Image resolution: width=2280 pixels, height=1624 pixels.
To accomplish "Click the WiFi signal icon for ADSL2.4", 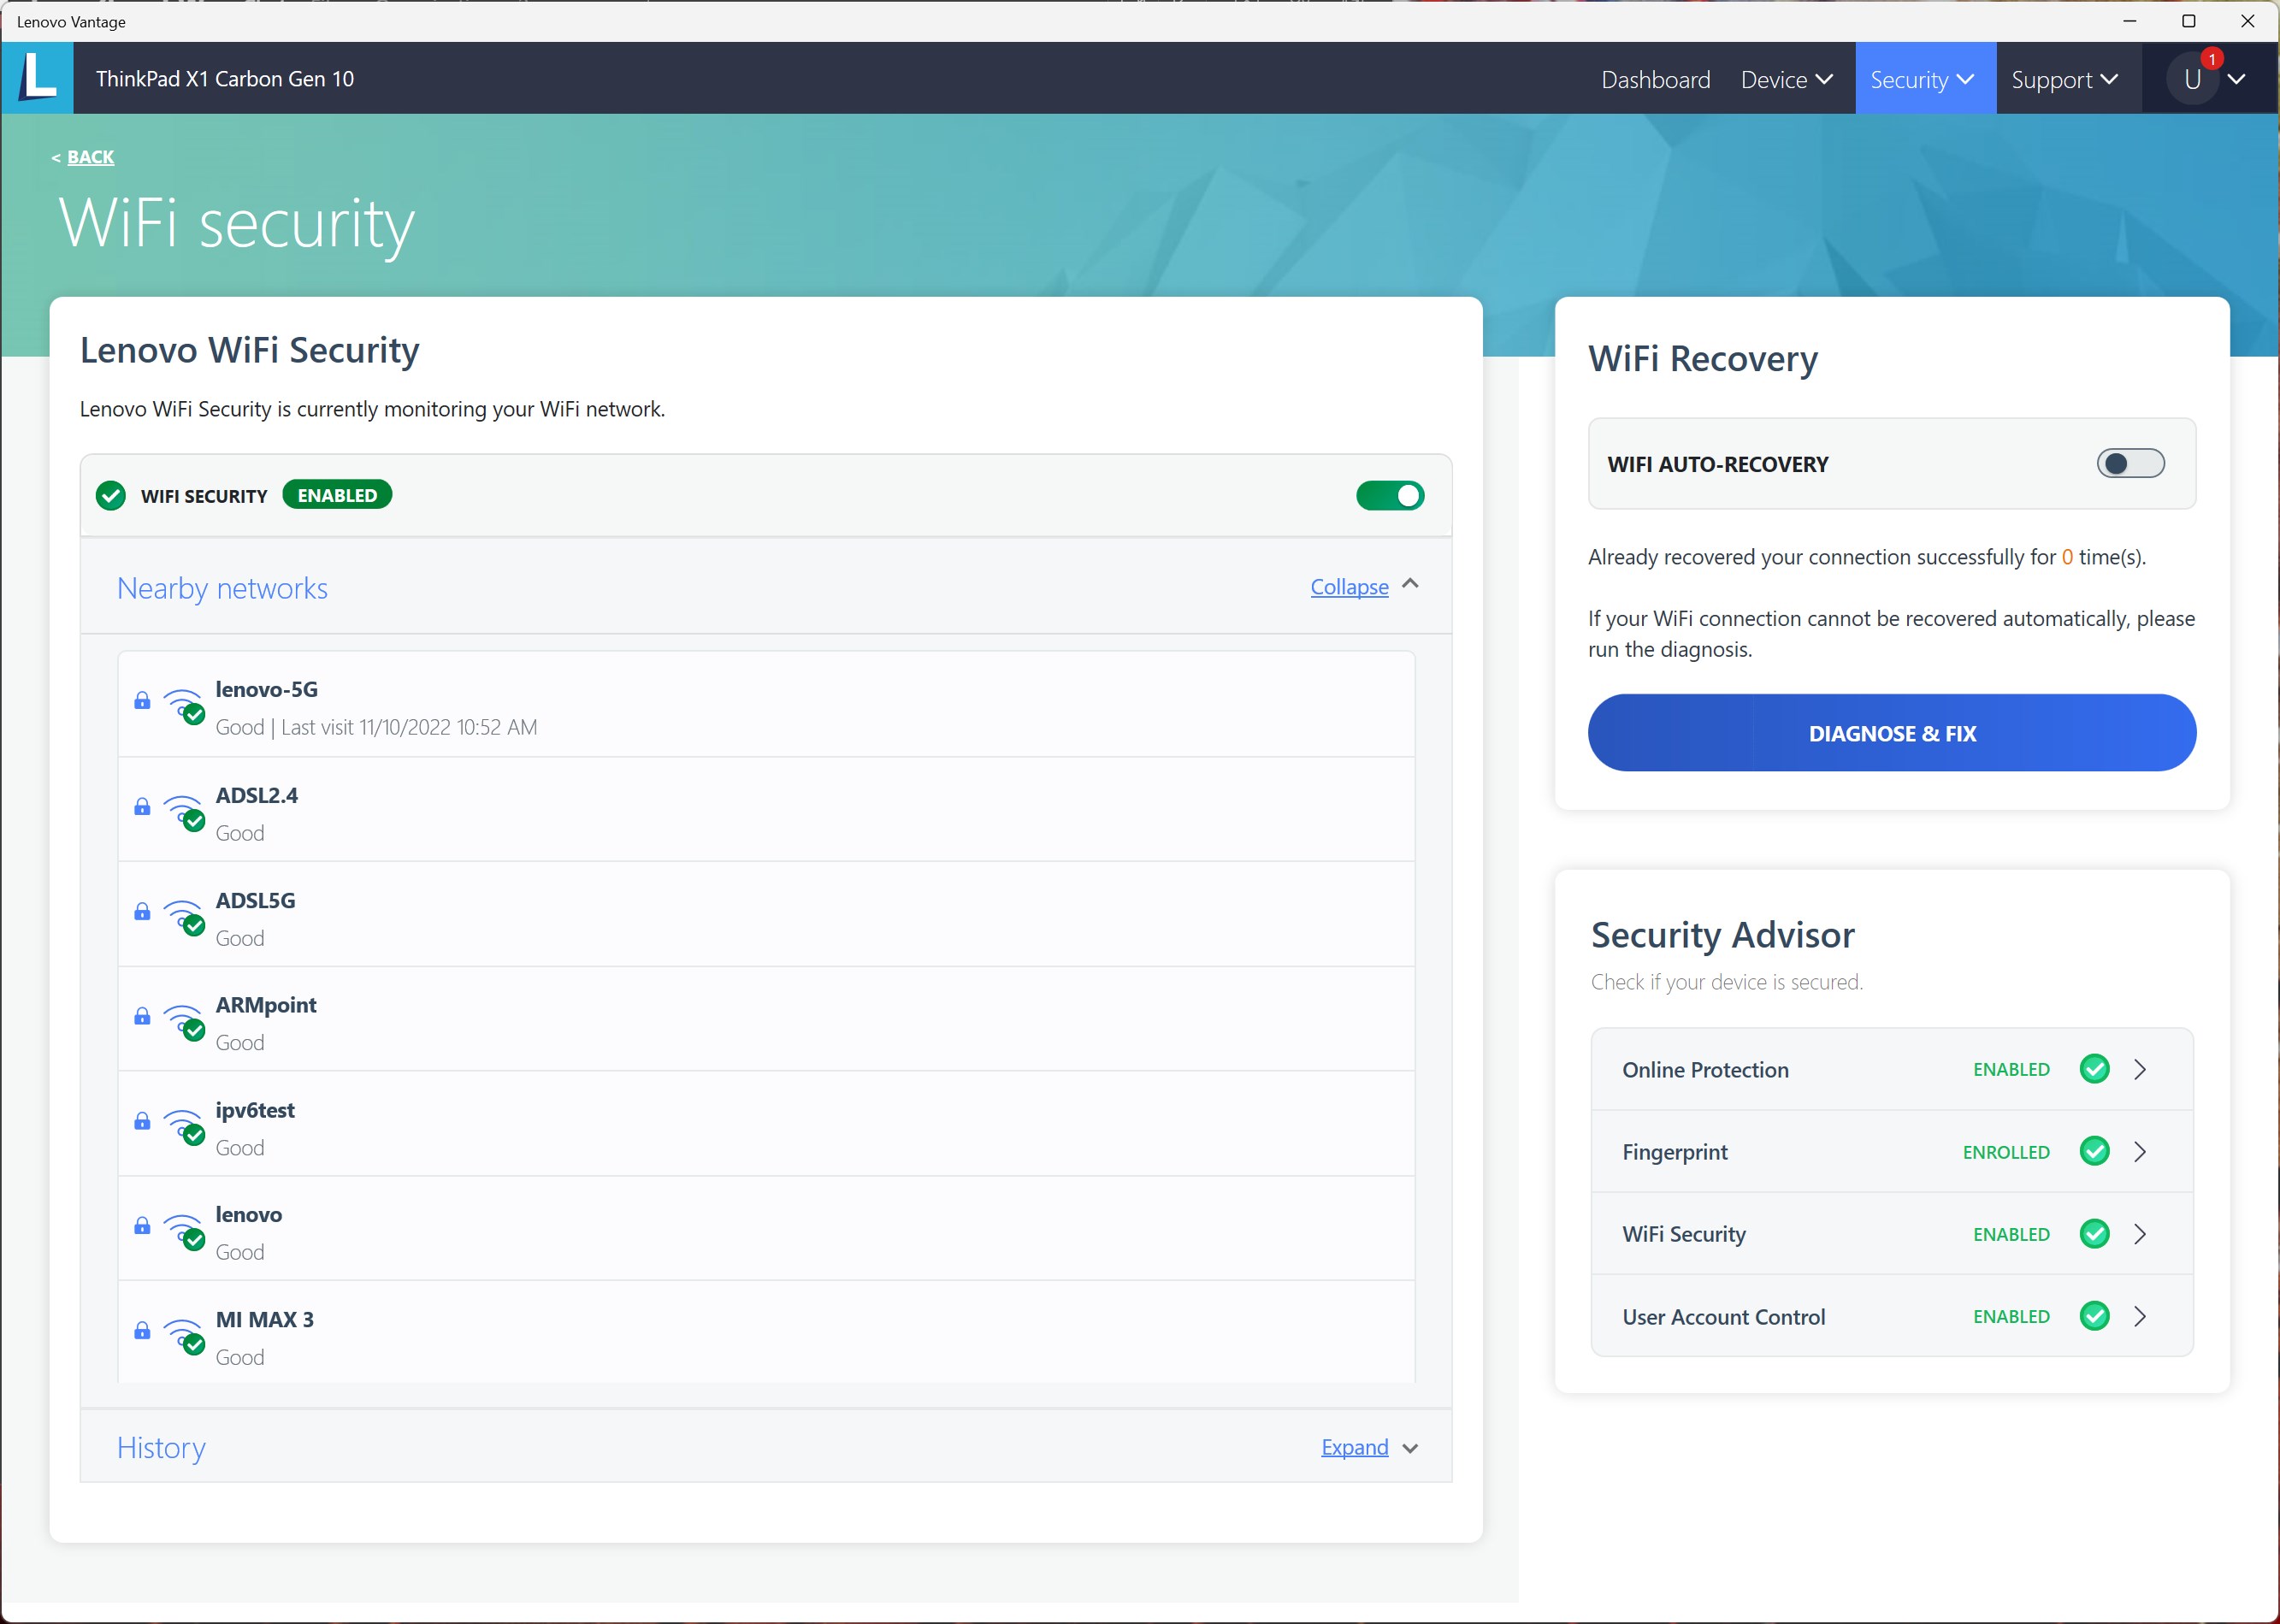I will (184, 812).
